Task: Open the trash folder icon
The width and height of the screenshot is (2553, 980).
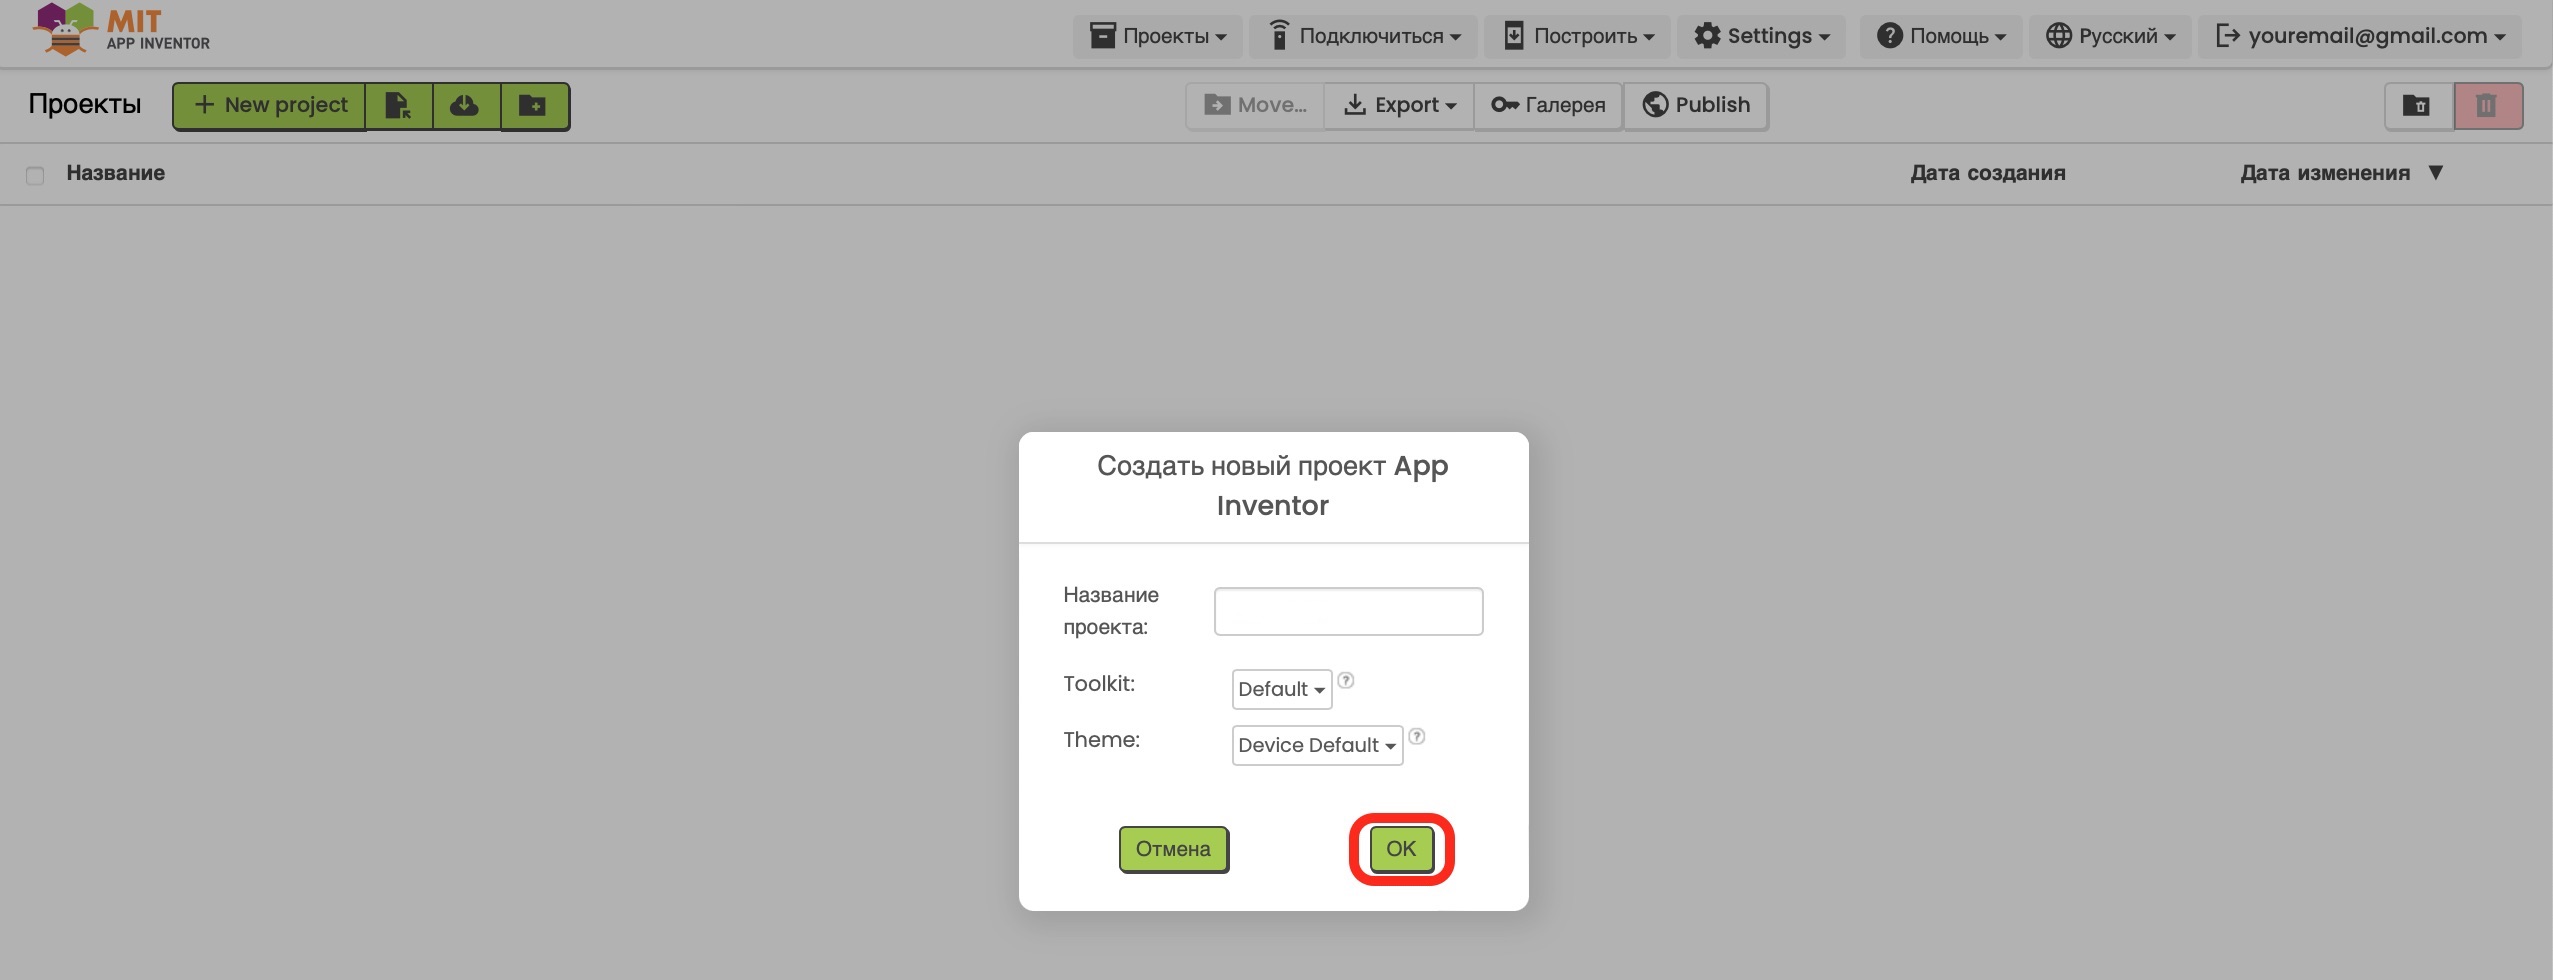Action: click(x=2417, y=105)
